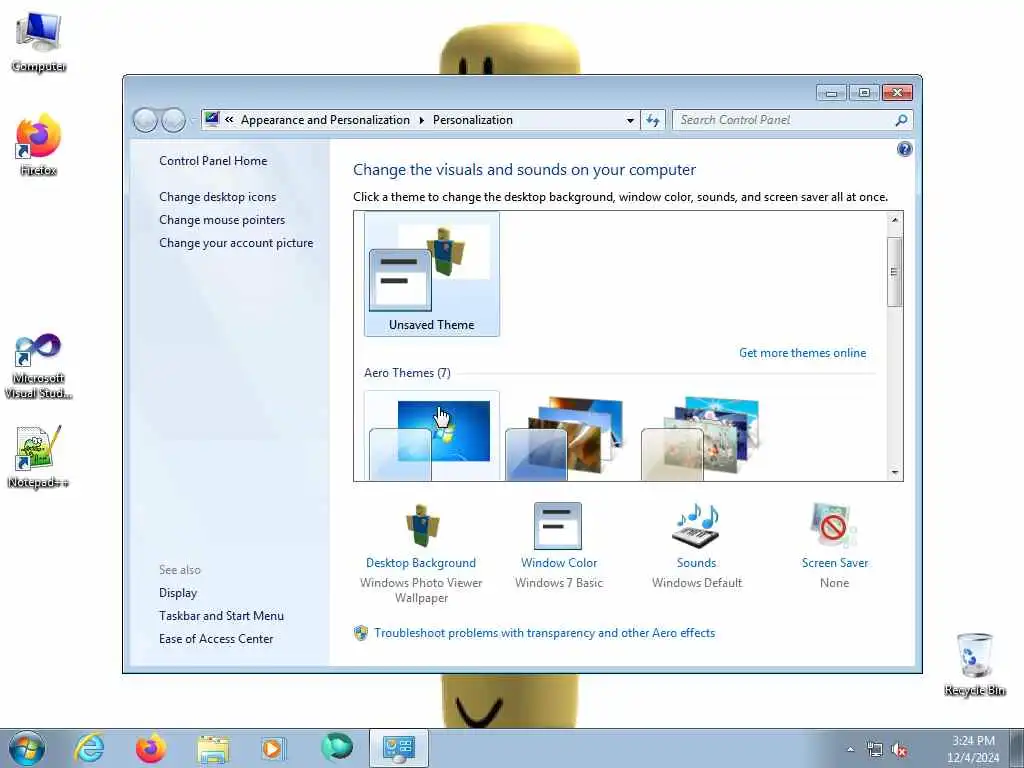Click the Window Color text link
This screenshot has height=768, width=1024.
coord(558,562)
